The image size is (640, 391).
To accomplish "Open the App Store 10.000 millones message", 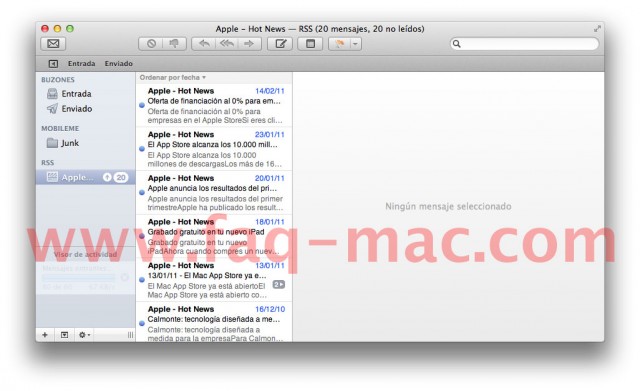I will tap(214, 149).
